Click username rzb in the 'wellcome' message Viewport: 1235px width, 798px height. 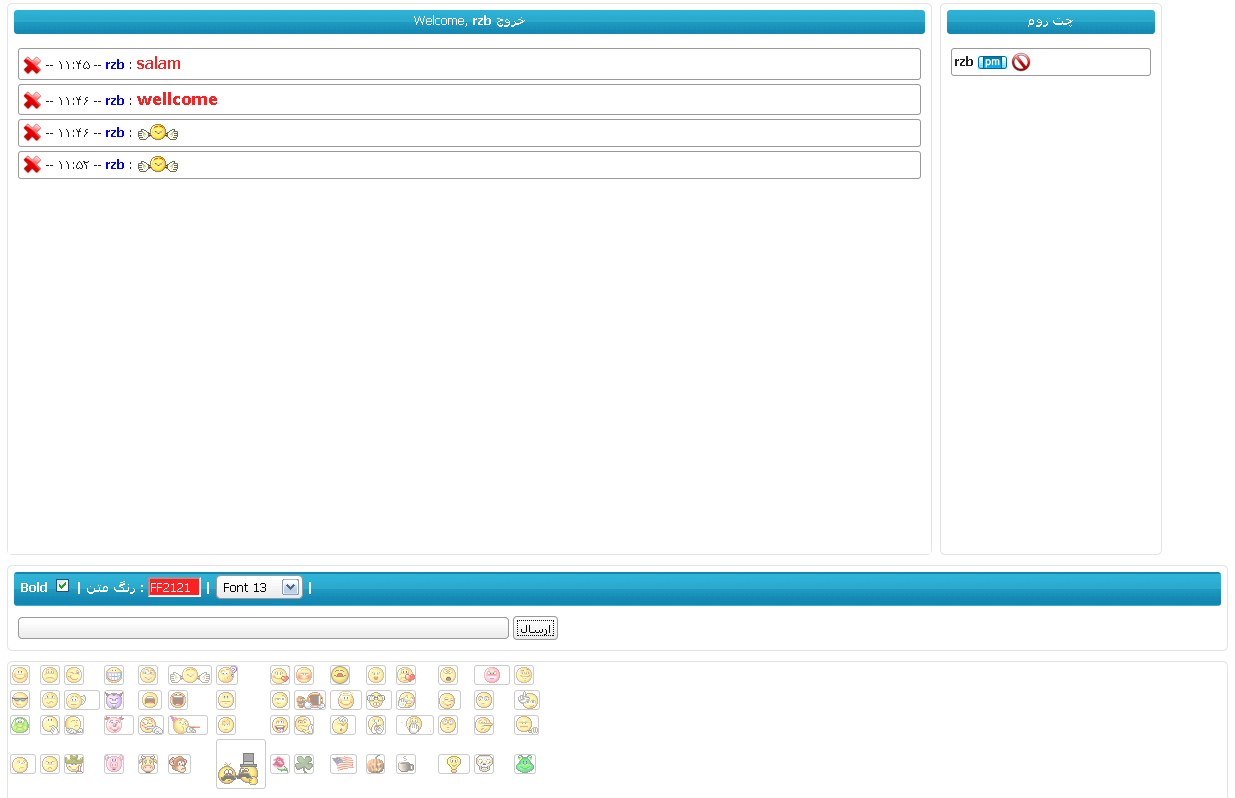coord(114,100)
